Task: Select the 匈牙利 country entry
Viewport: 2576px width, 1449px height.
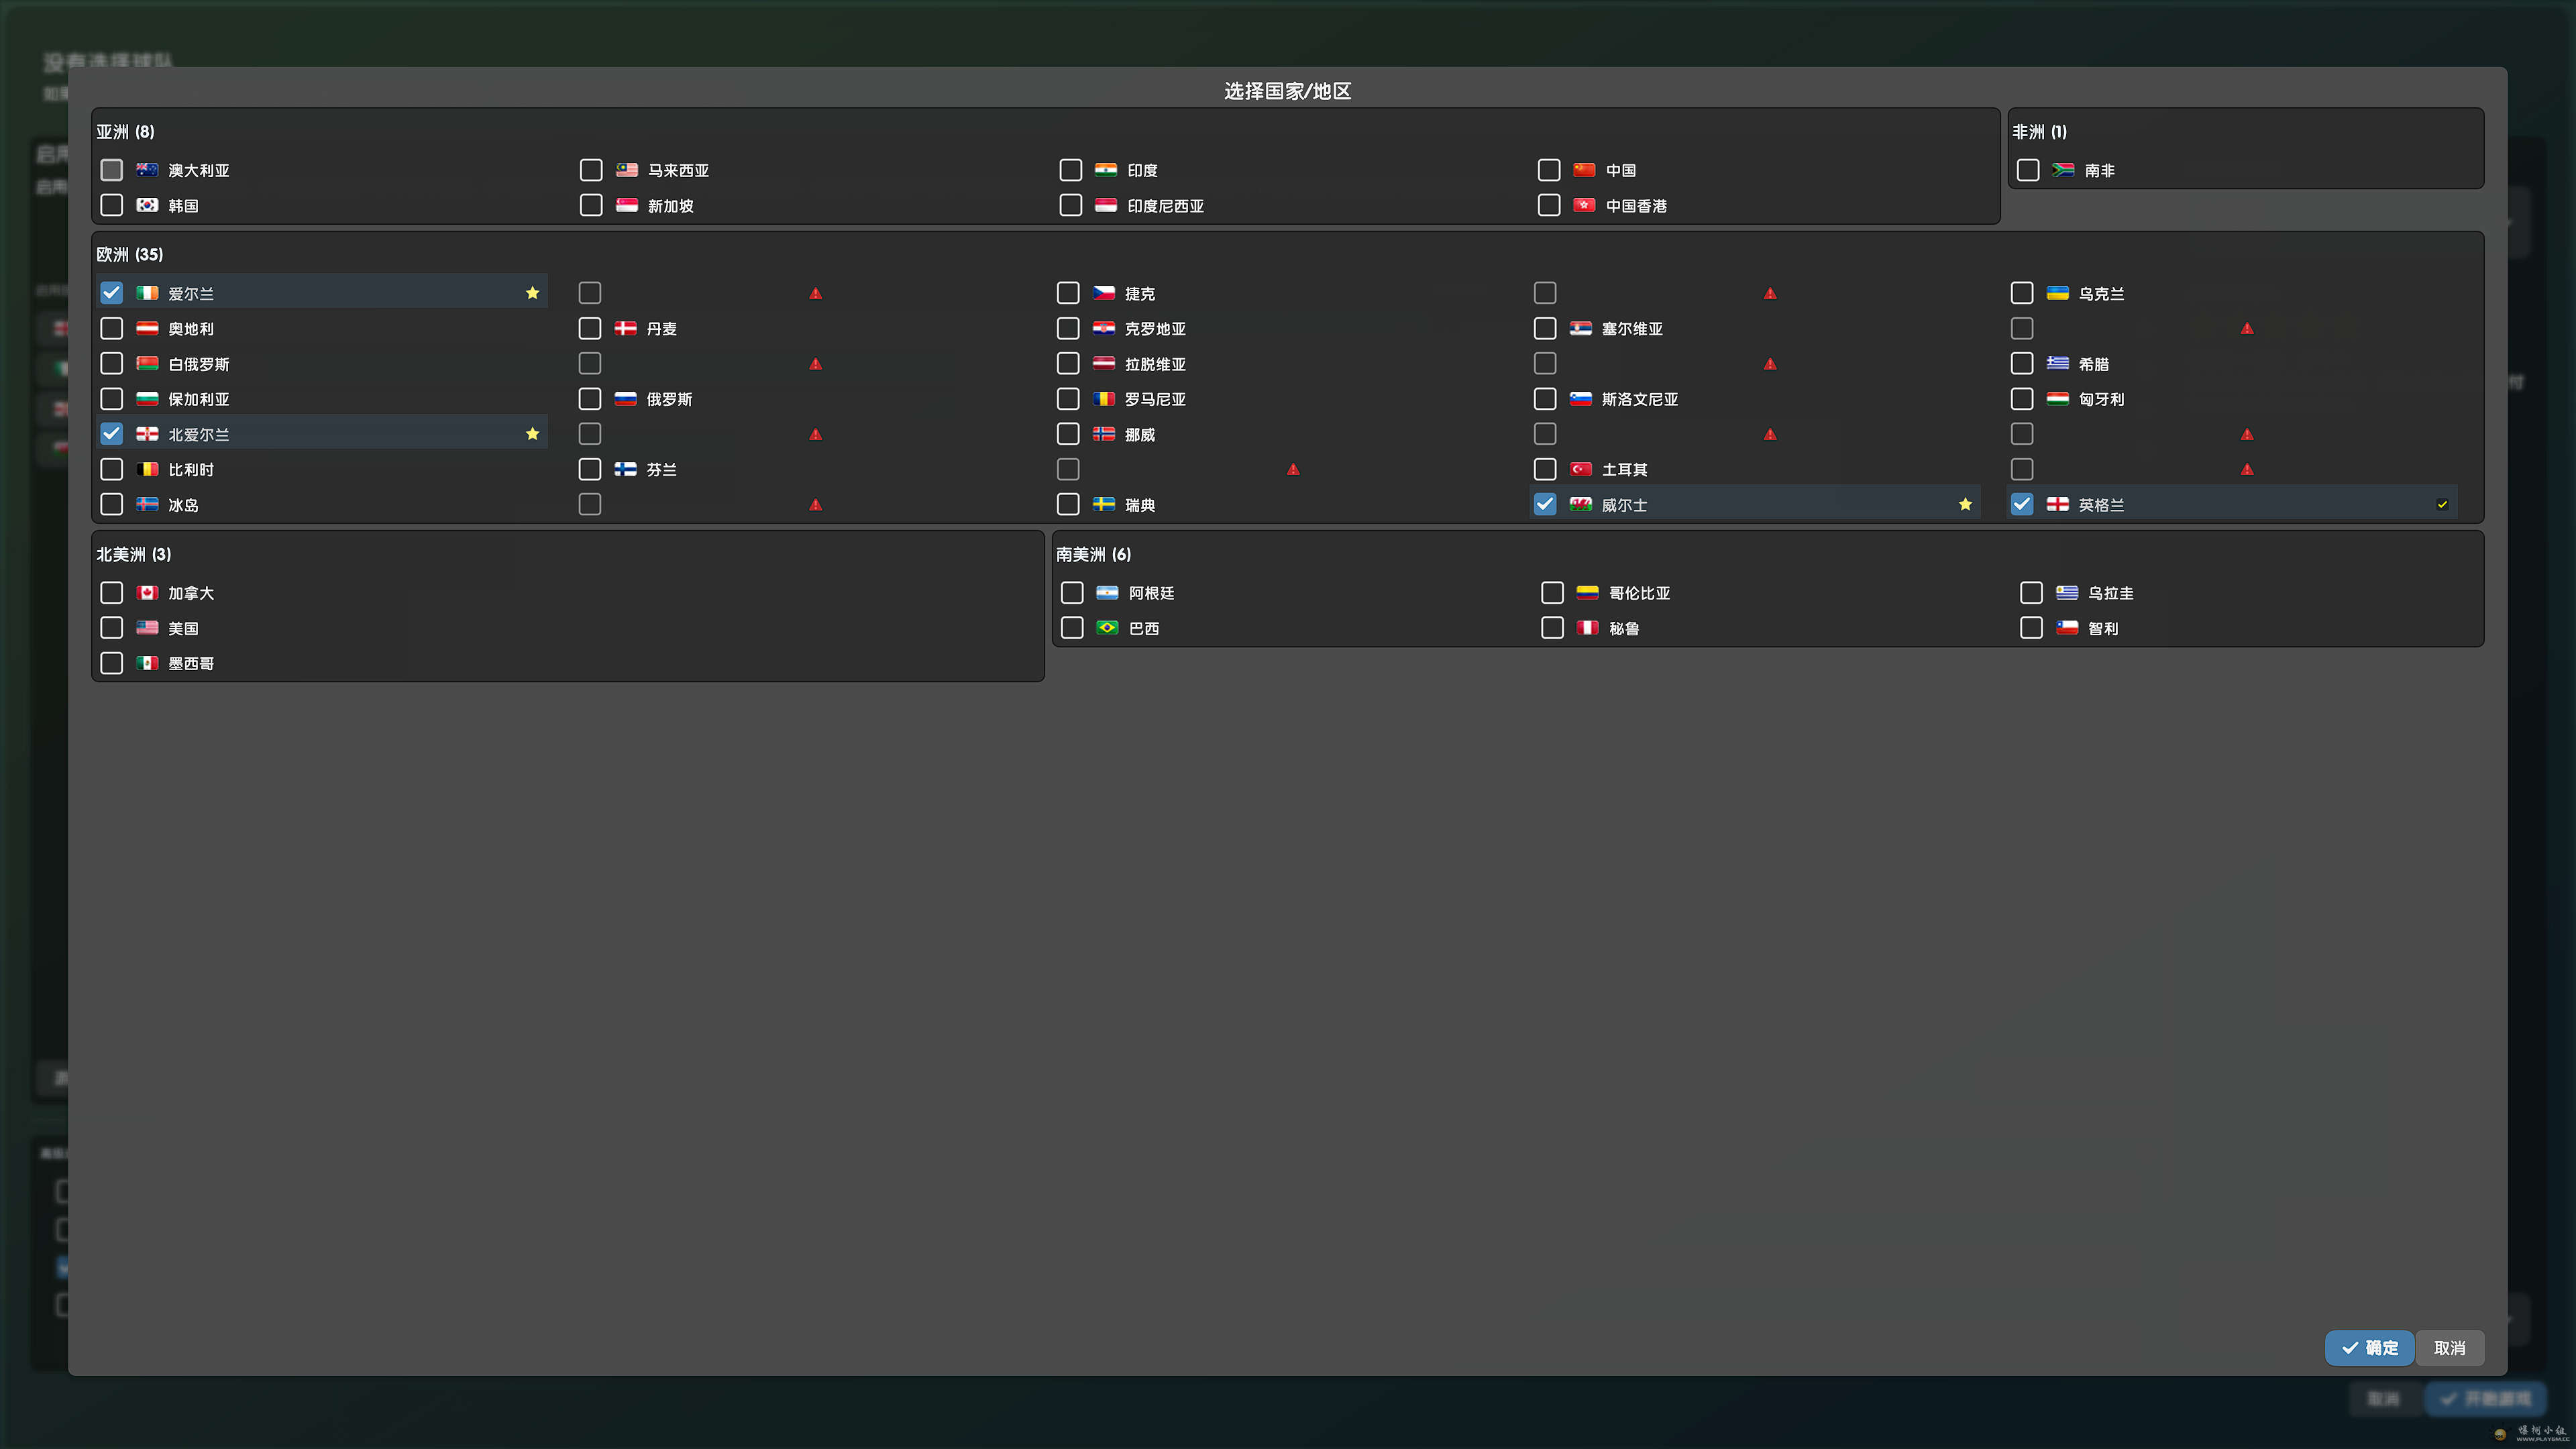Action: click(2100, 399)
